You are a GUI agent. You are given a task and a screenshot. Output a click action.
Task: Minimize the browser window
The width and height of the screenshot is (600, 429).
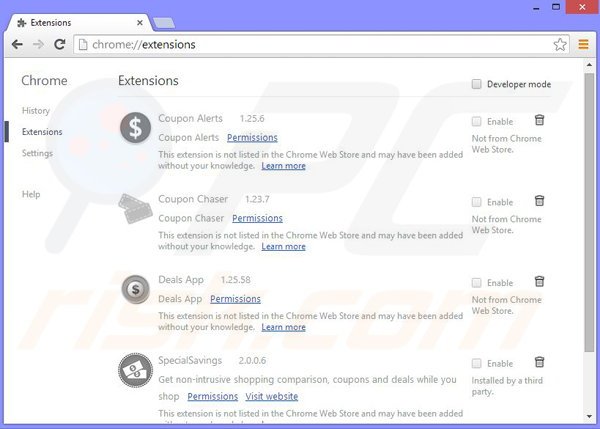[536, 8]
